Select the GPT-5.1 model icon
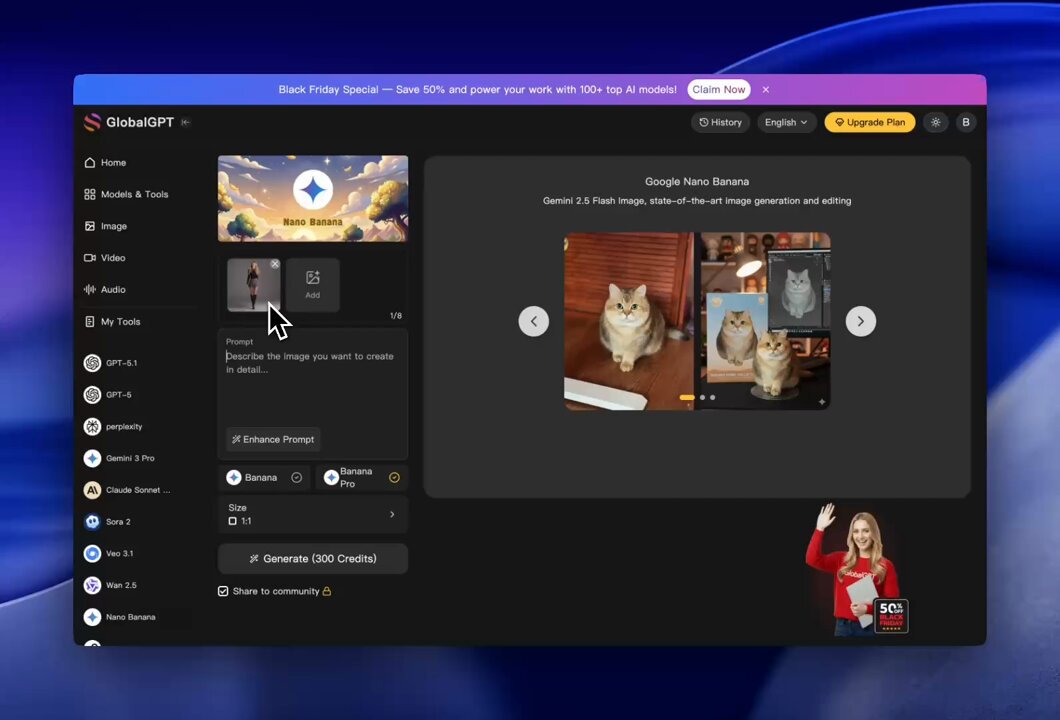1060x720 pixels. pos(93,363)
